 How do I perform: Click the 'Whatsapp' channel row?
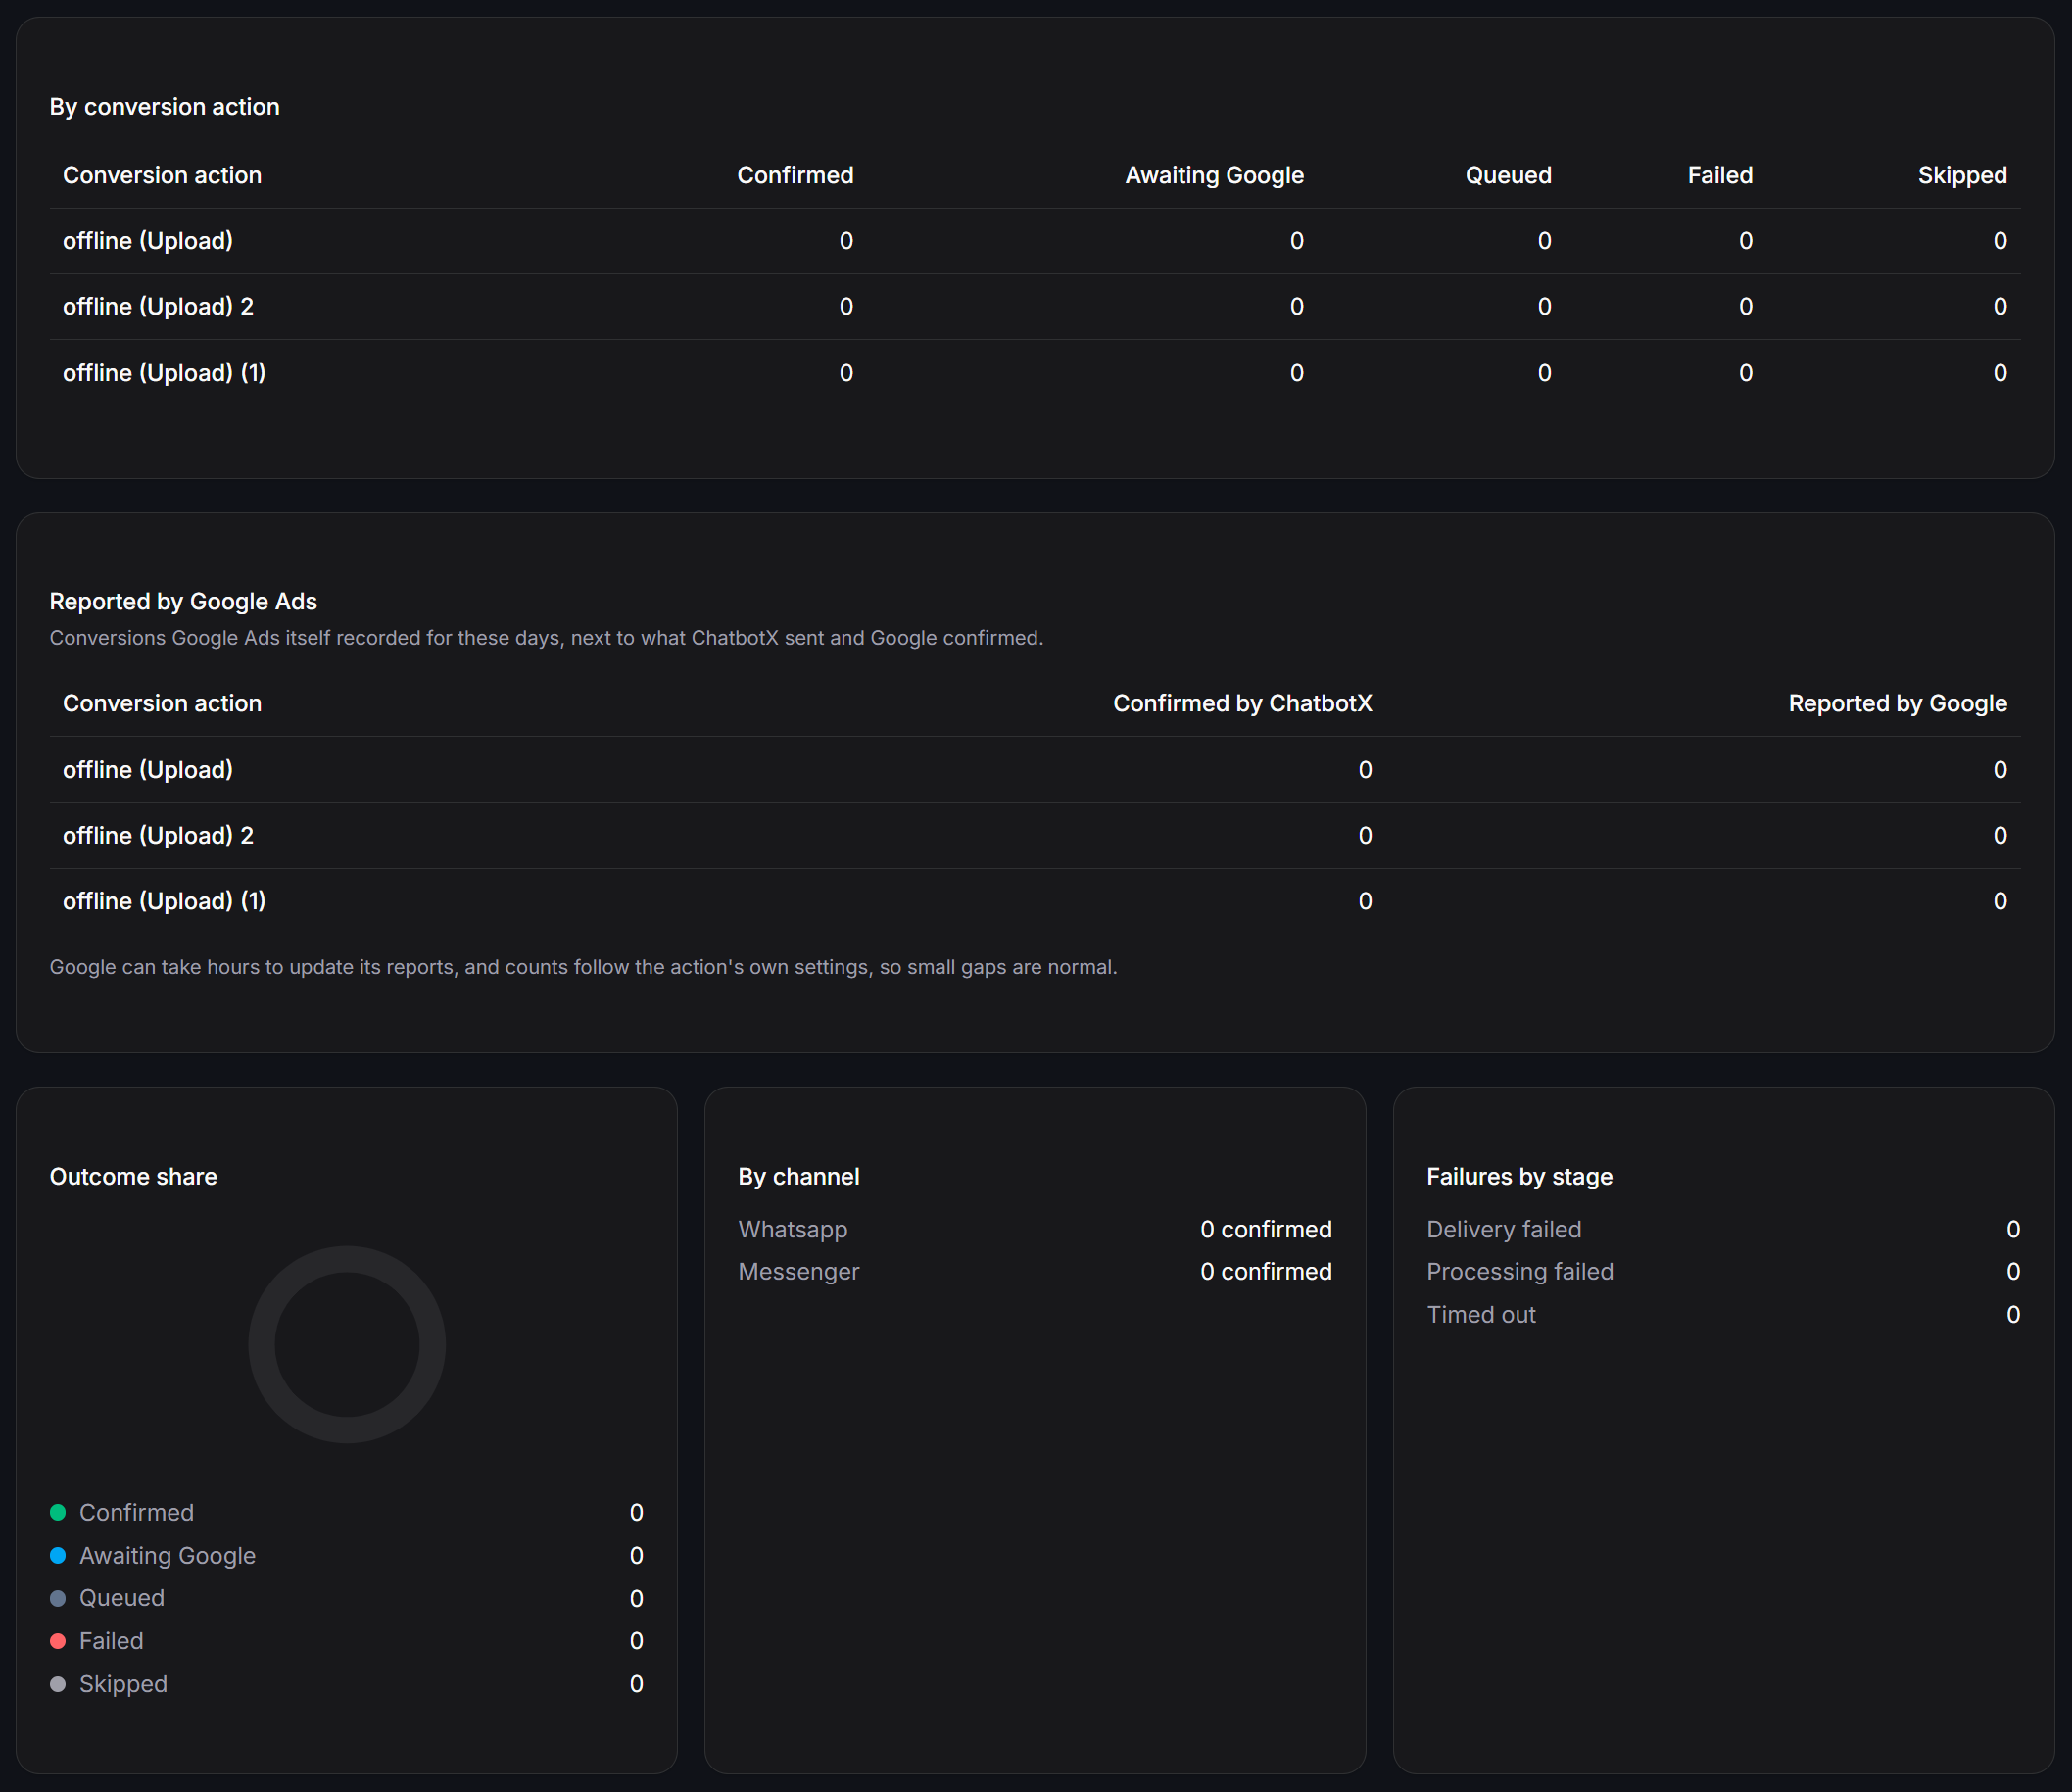click(1035, 1229)
